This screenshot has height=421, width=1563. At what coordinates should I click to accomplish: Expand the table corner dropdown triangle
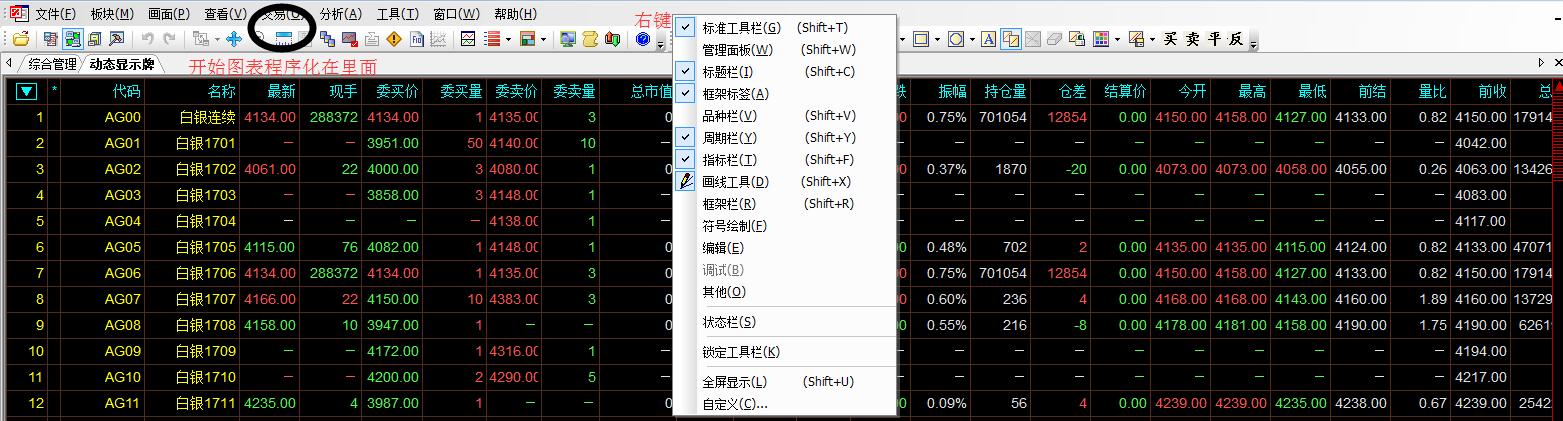27,92
